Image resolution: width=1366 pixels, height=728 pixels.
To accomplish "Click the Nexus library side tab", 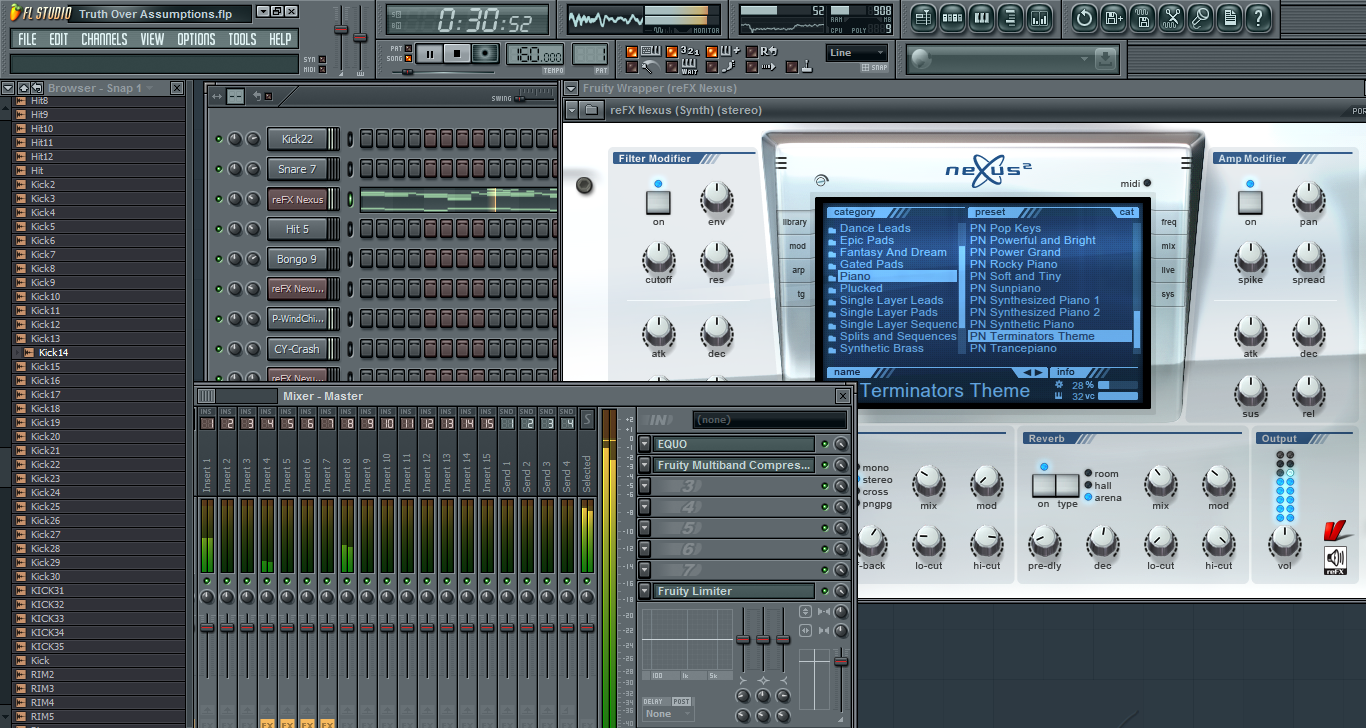I will (x=795, y=222).
